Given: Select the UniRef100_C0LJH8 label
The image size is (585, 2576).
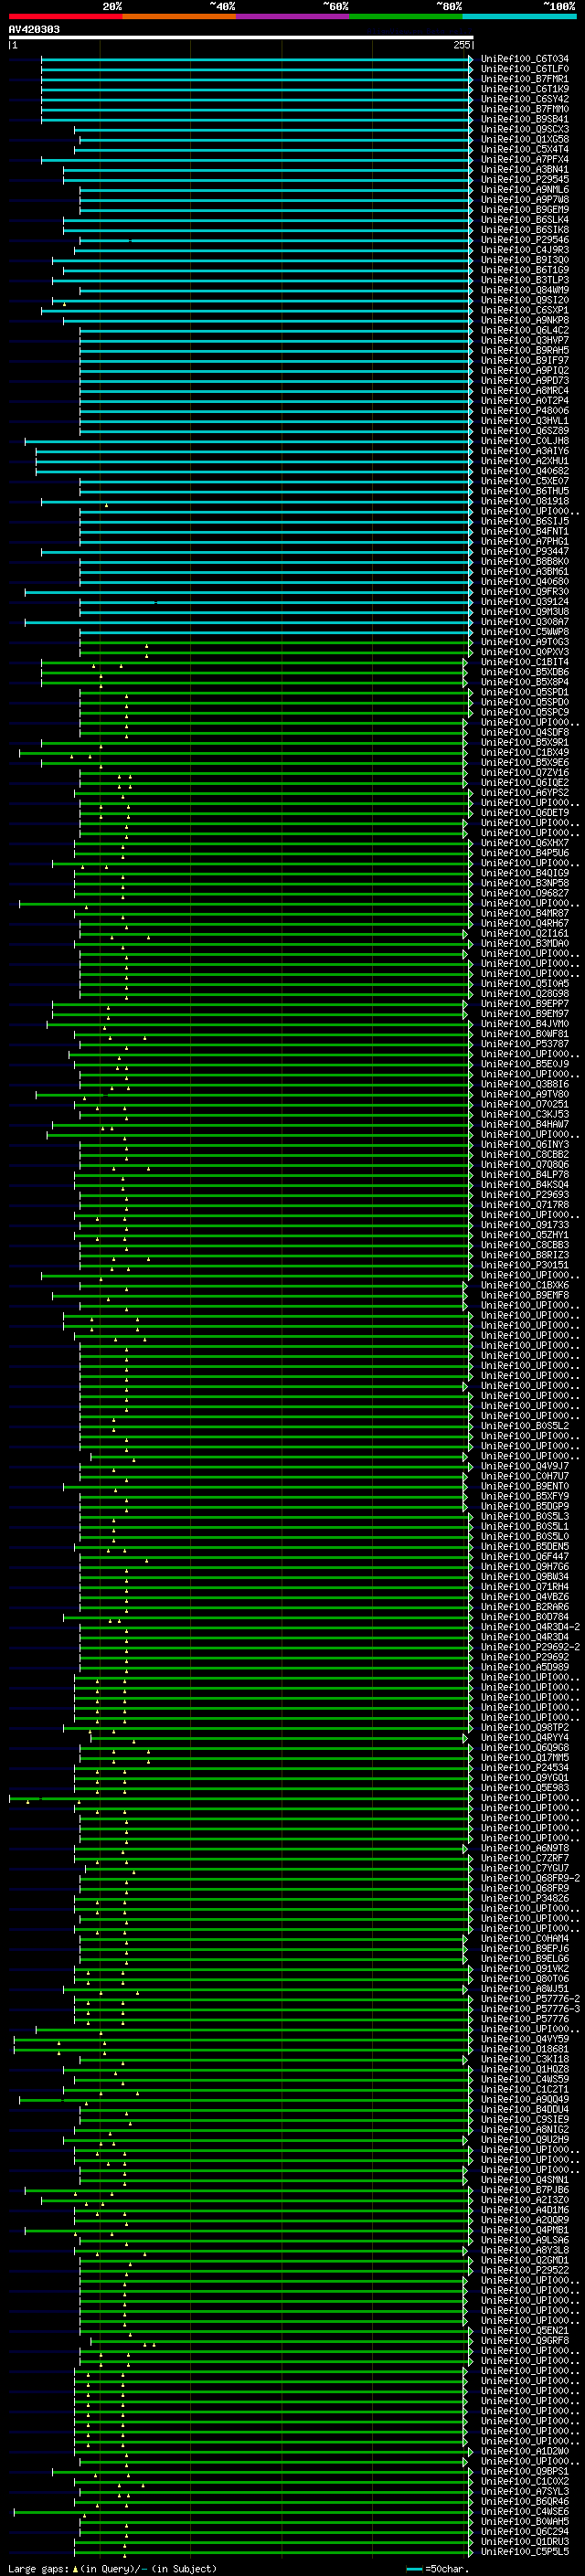Looking at the screenshot, I should pos(524,441).
